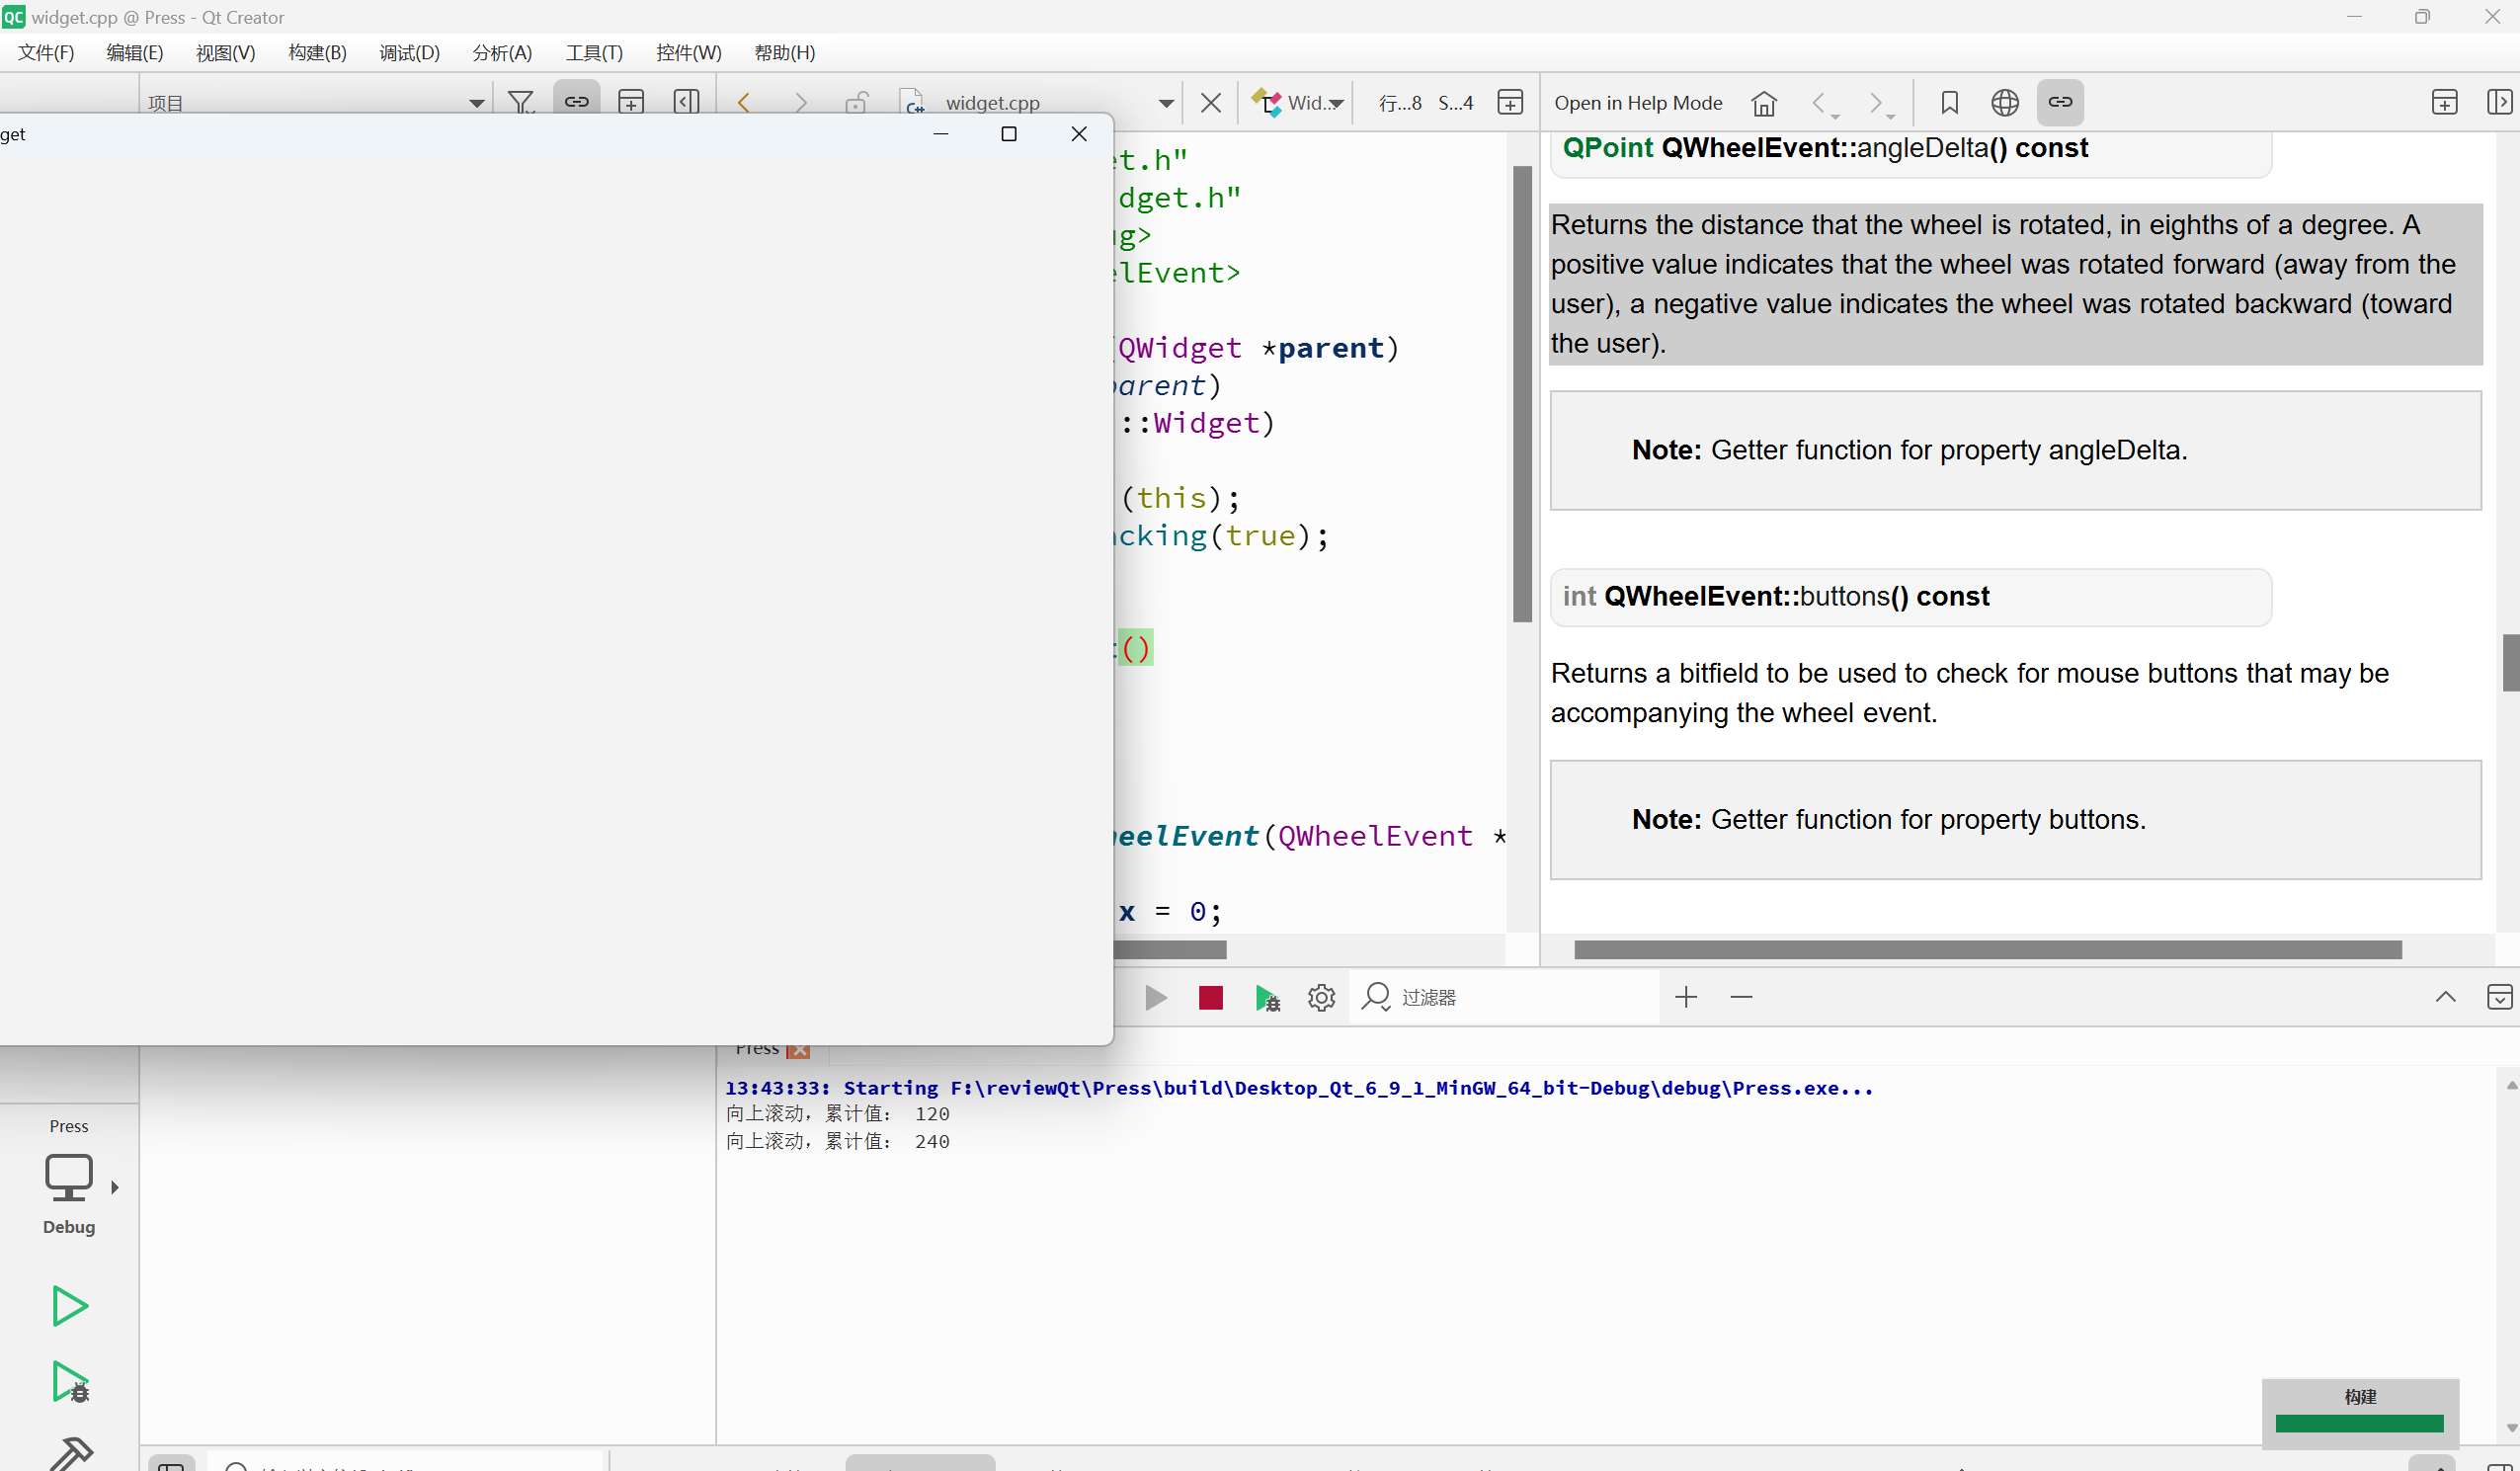Open the 构建(B) build menu
Screen dimensions: 2520x1471
tap(317, 53)
